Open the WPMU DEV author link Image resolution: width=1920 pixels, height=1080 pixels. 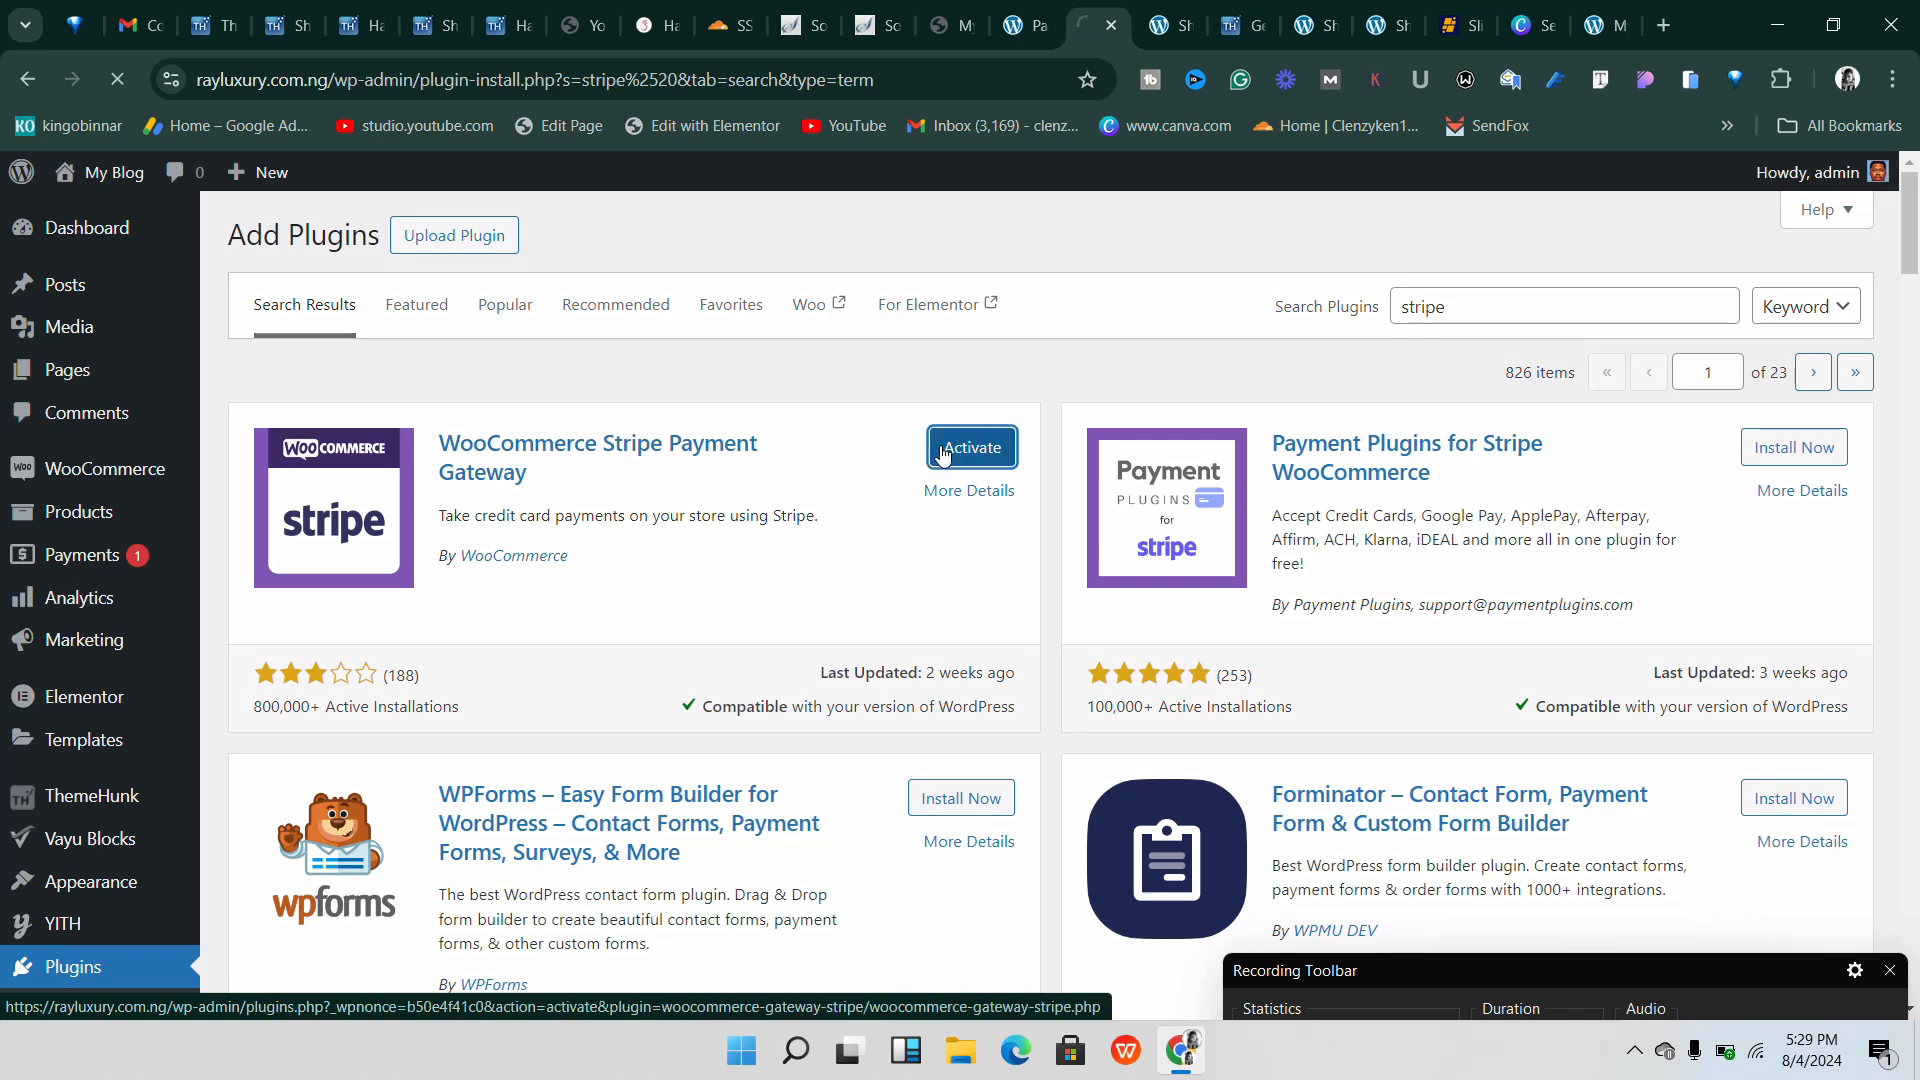coord(1335,931)
